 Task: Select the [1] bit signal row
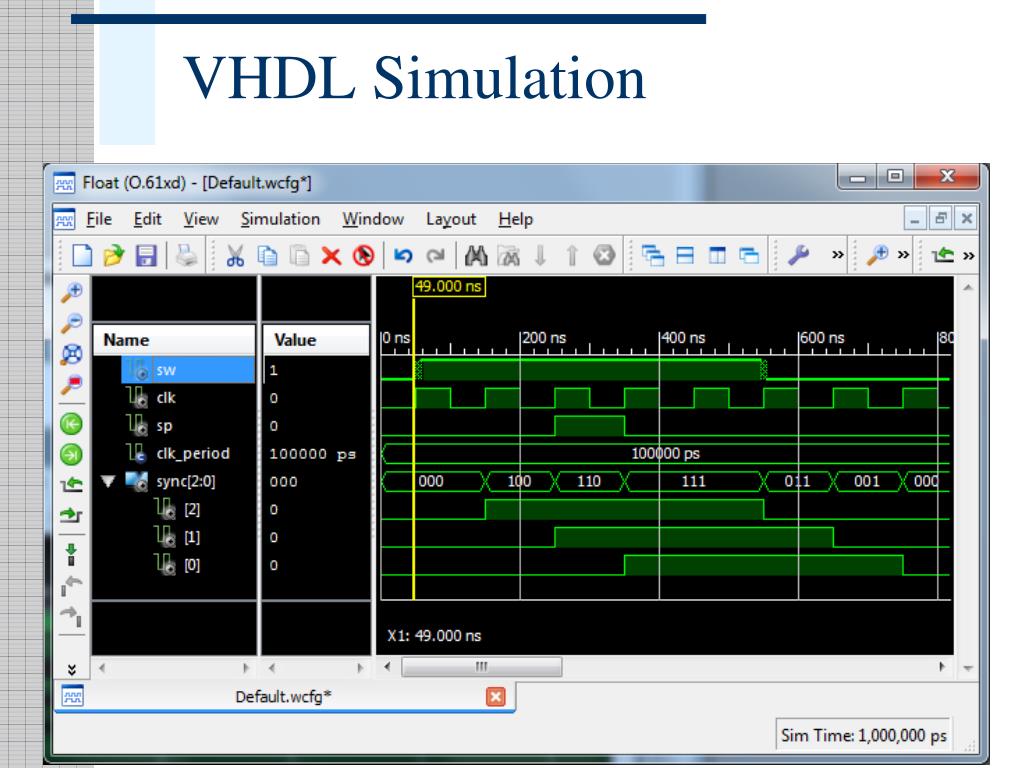pyautogui.click(x=174, y=537)
